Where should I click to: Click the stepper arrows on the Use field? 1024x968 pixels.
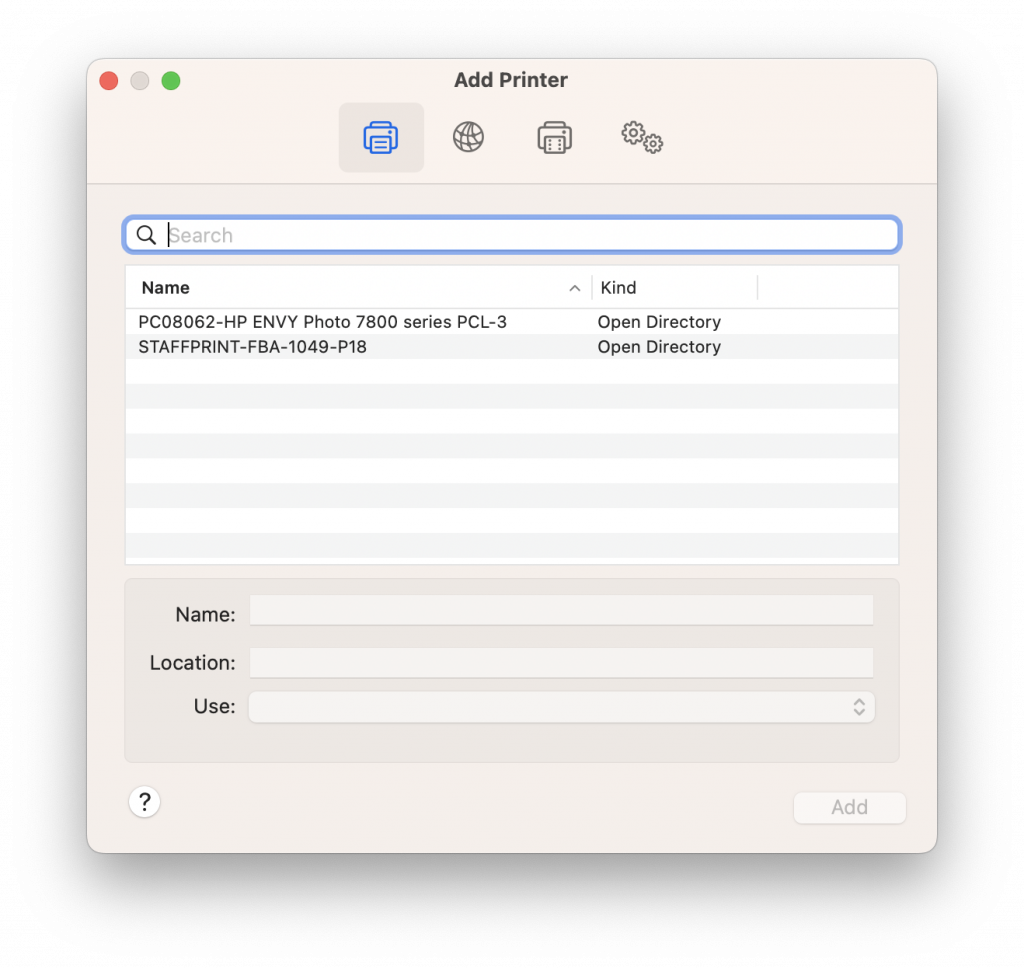point(858,706)
